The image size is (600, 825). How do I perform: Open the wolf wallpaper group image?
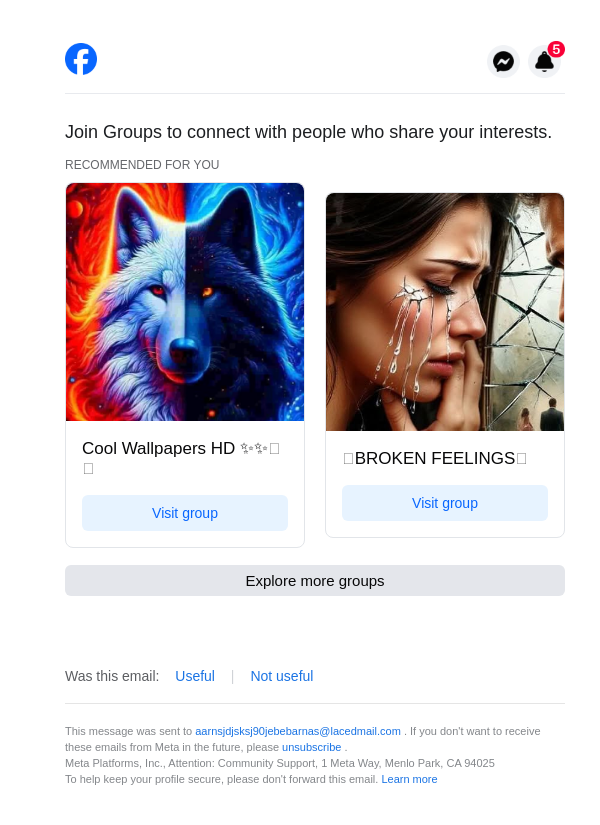185,302
